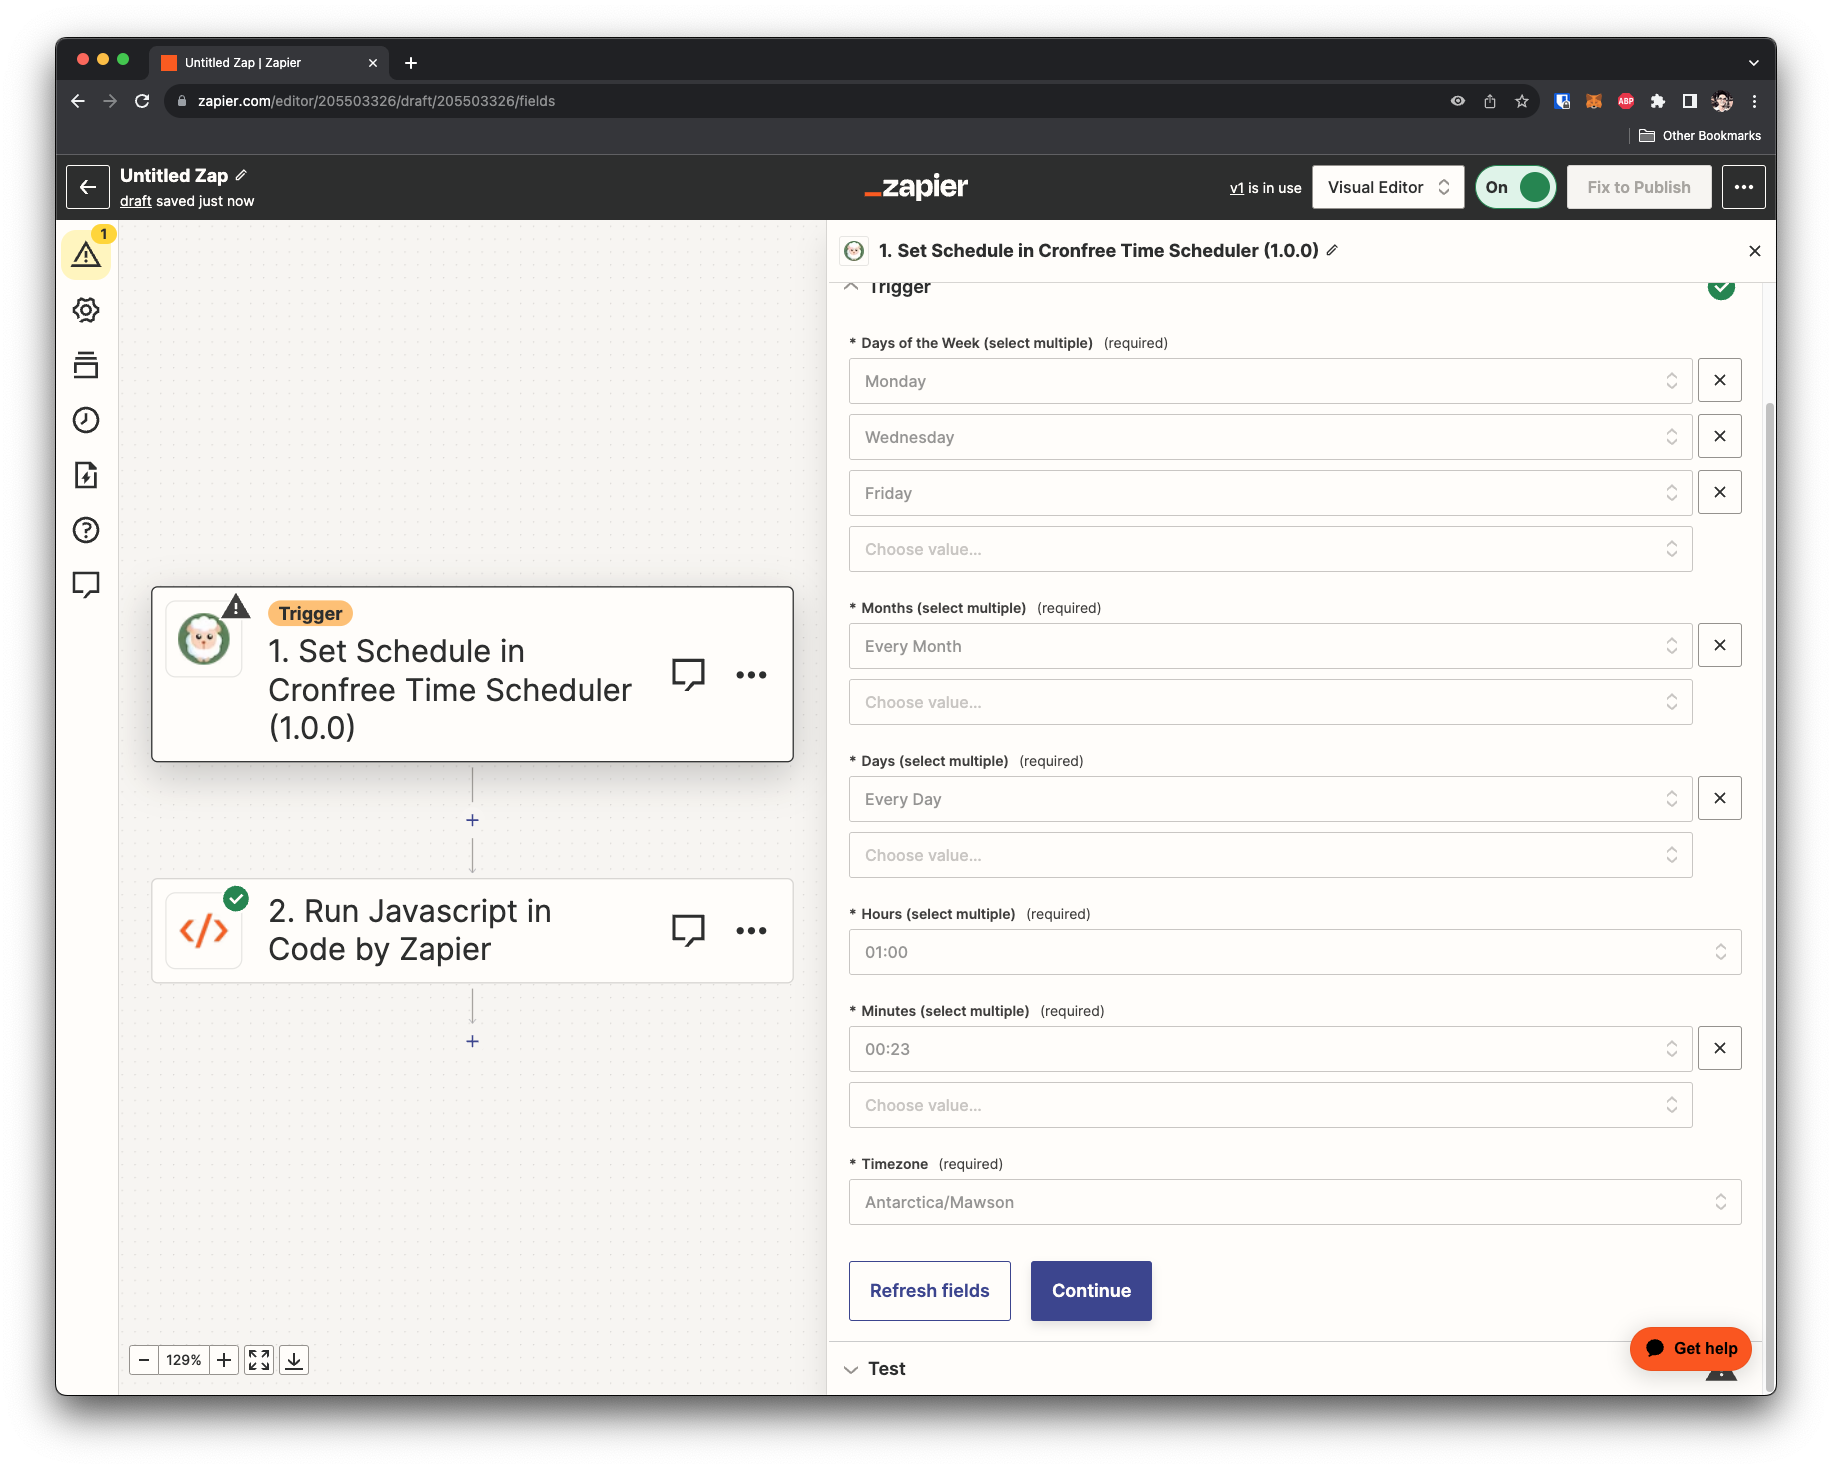Open three-dot menu on trigger step
1832x1469 pixels.
tap(751, 675)
